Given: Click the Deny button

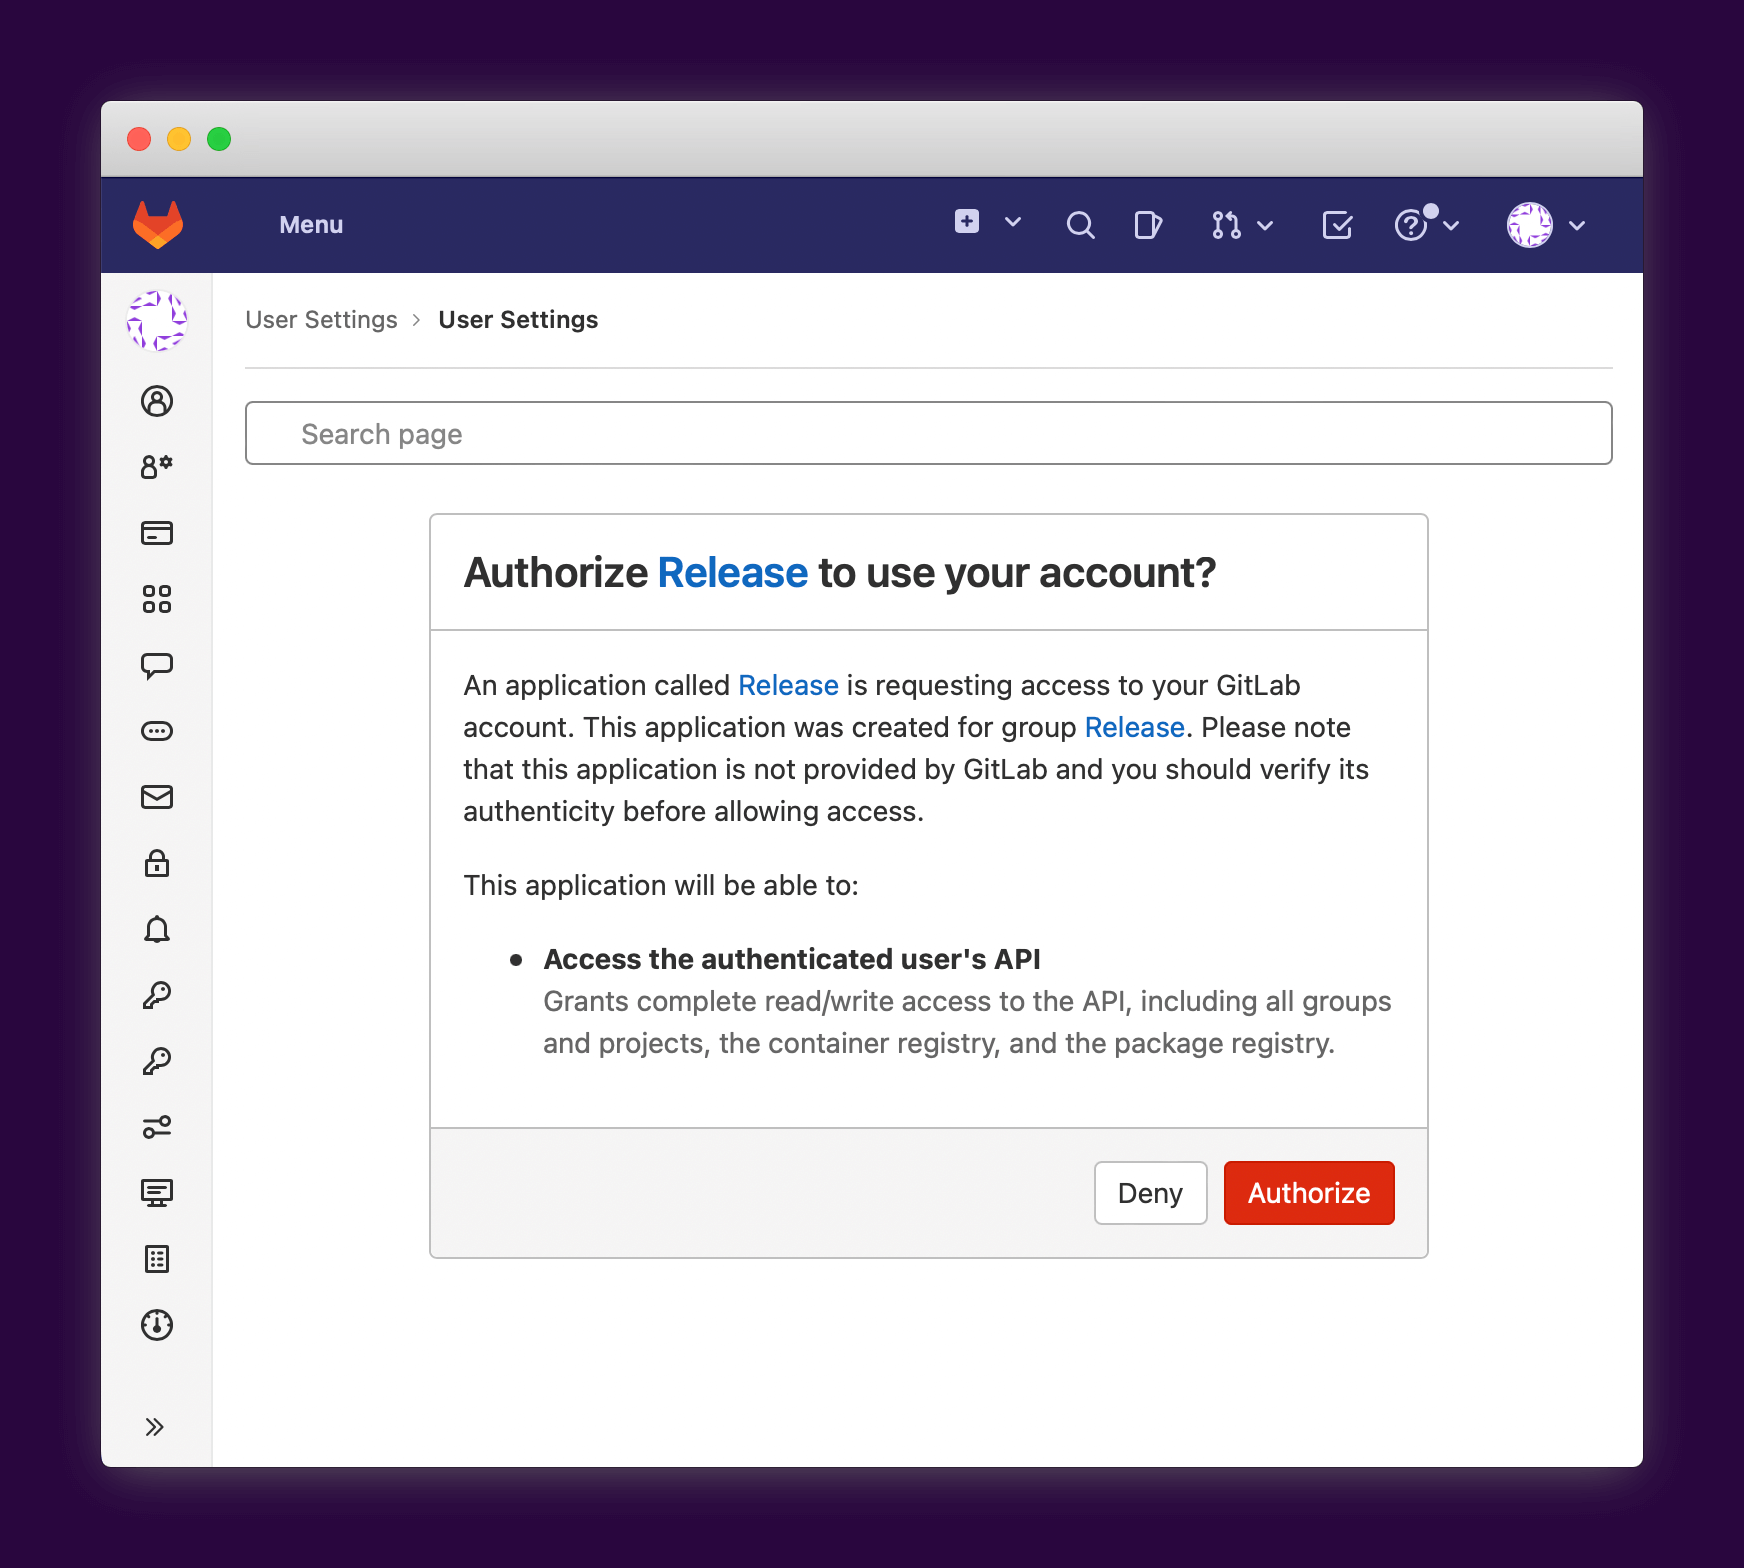Looking at the screenshot, I should click(x=1150, y=1193).
